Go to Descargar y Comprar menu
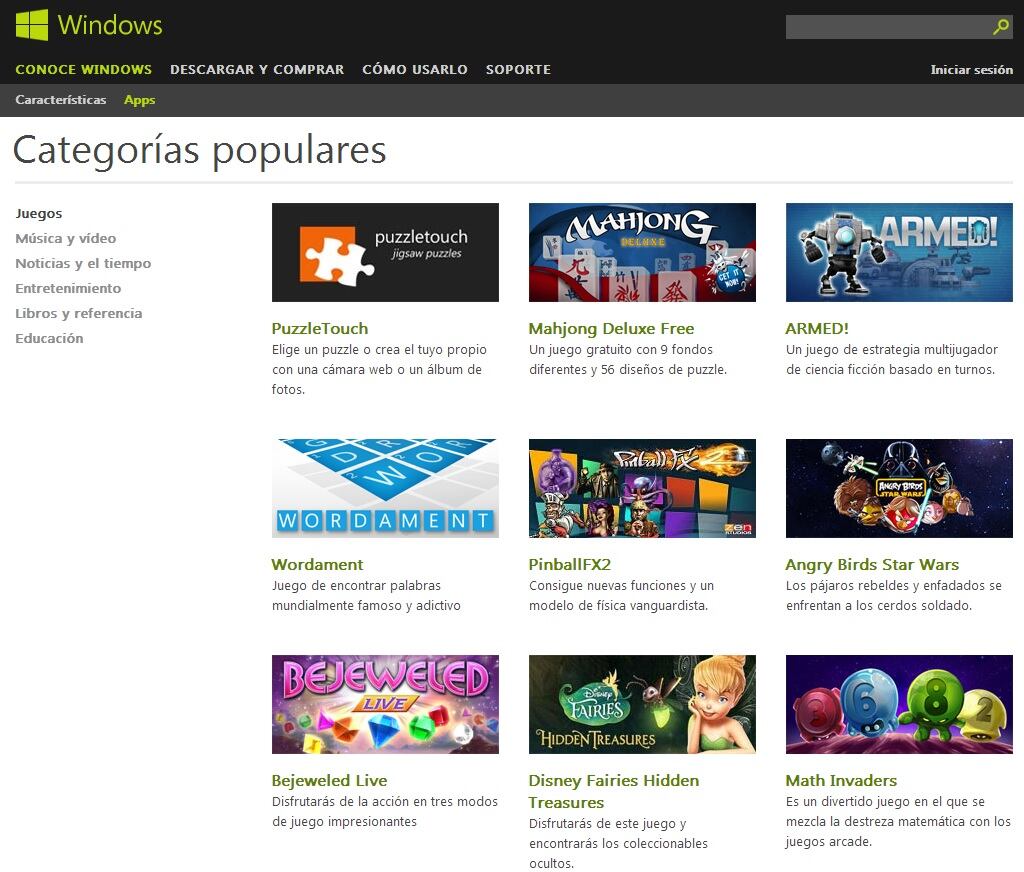 coord(257,70)
